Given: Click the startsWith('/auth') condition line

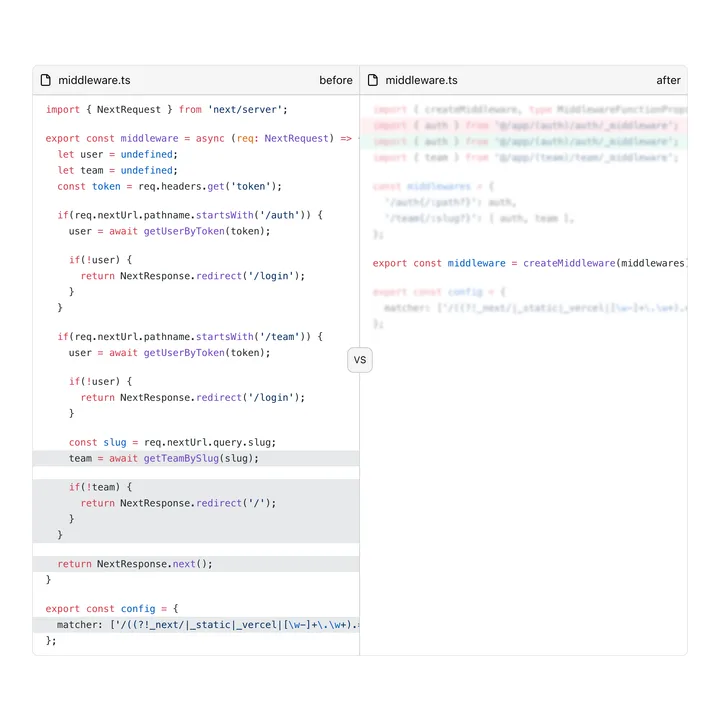Looking at the screenshot, I should click(x=190, y=215).
